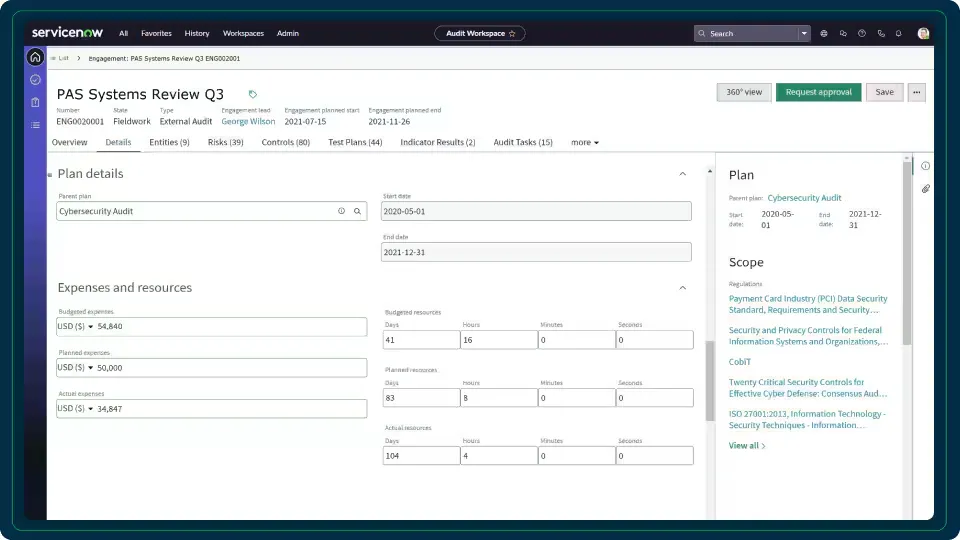Viewport: 960px width, 540px height.
Task: Favorite Audit Workspace with star icon
Action: click(512, 34)
